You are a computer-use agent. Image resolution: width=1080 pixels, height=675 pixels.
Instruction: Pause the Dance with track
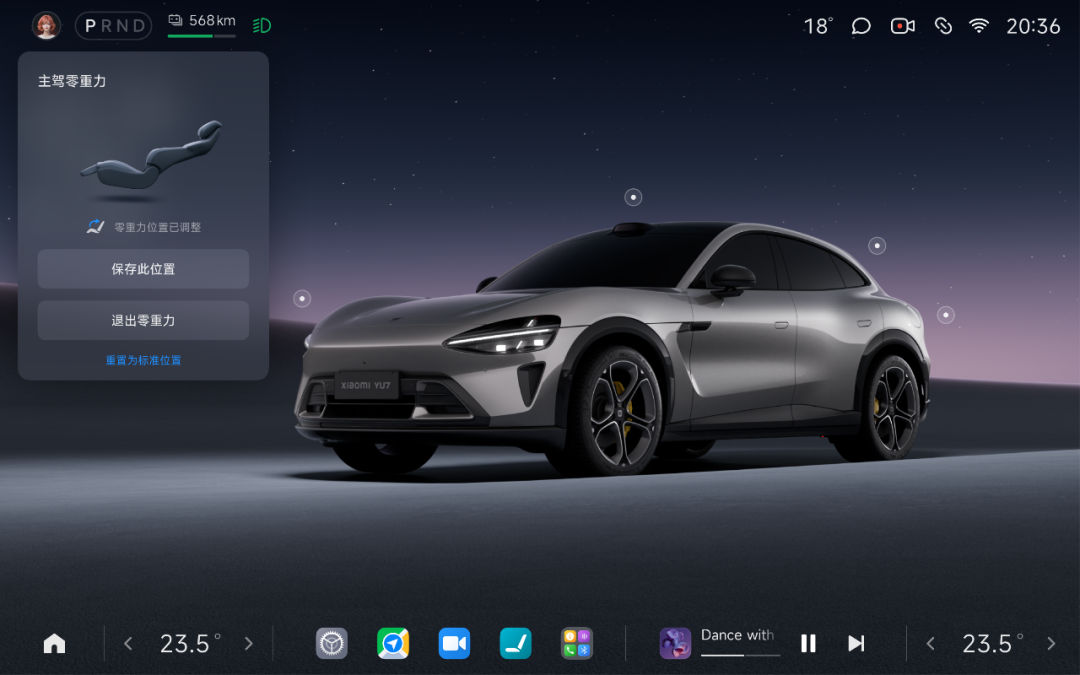click(x=808, y=643)
